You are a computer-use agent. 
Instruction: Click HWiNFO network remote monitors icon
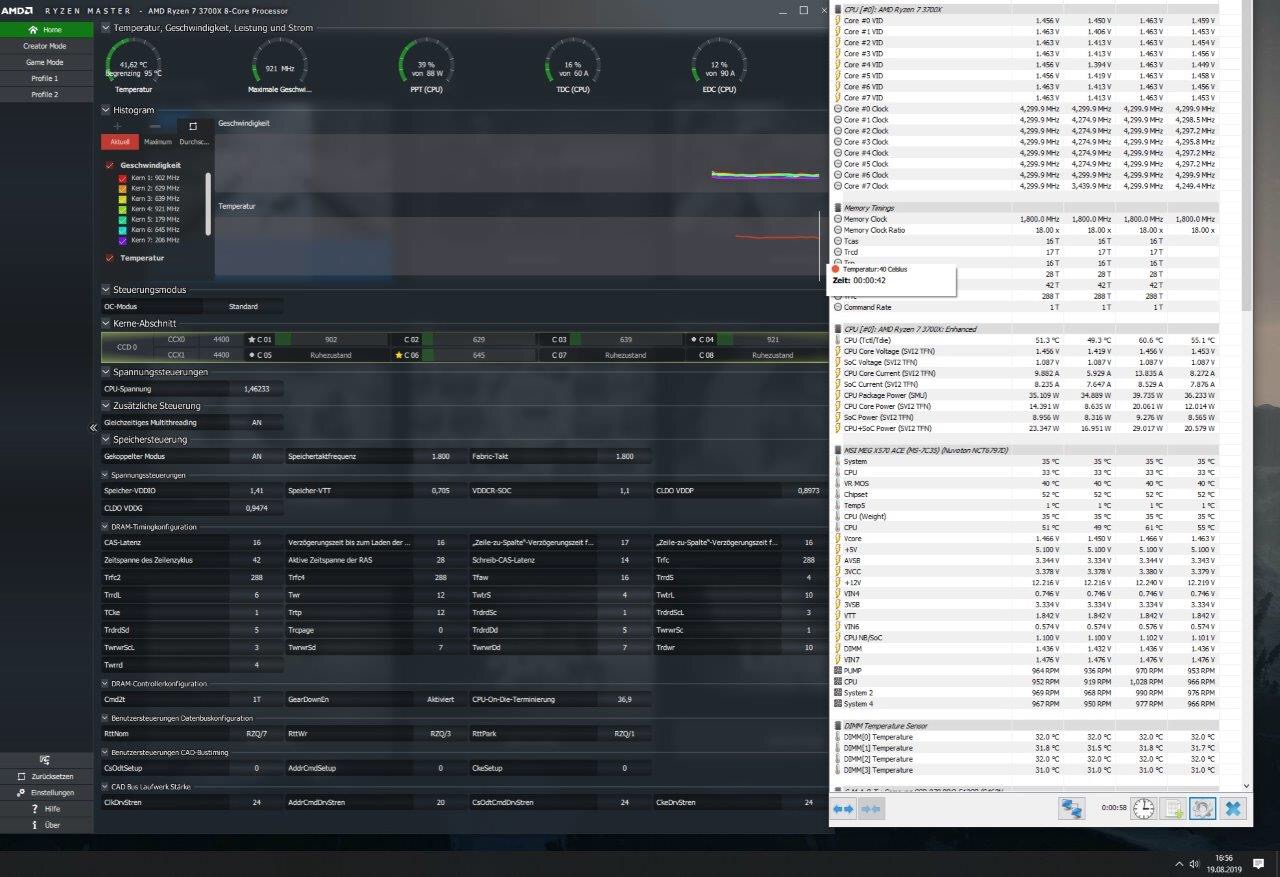[1073, 808]
